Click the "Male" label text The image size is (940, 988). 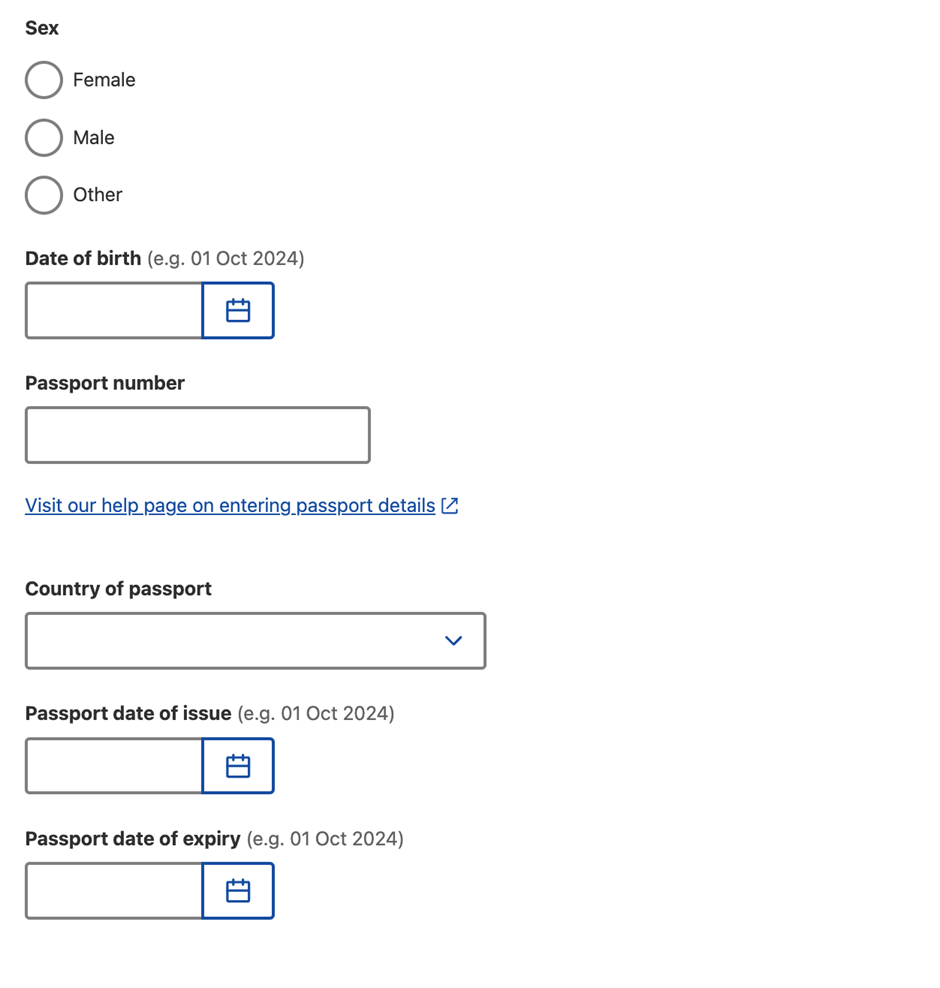pyautogui.click(x=94, y=138)
